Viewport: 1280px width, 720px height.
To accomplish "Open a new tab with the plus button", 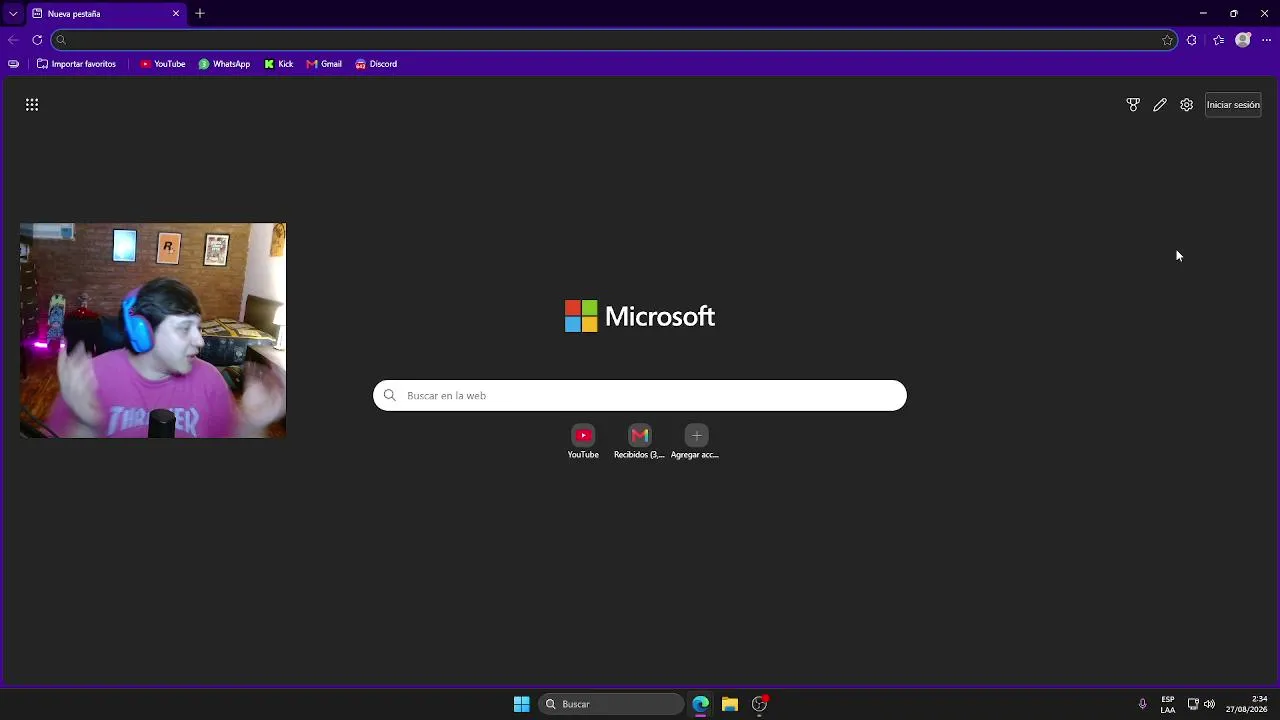I will (x=200, y=14).
